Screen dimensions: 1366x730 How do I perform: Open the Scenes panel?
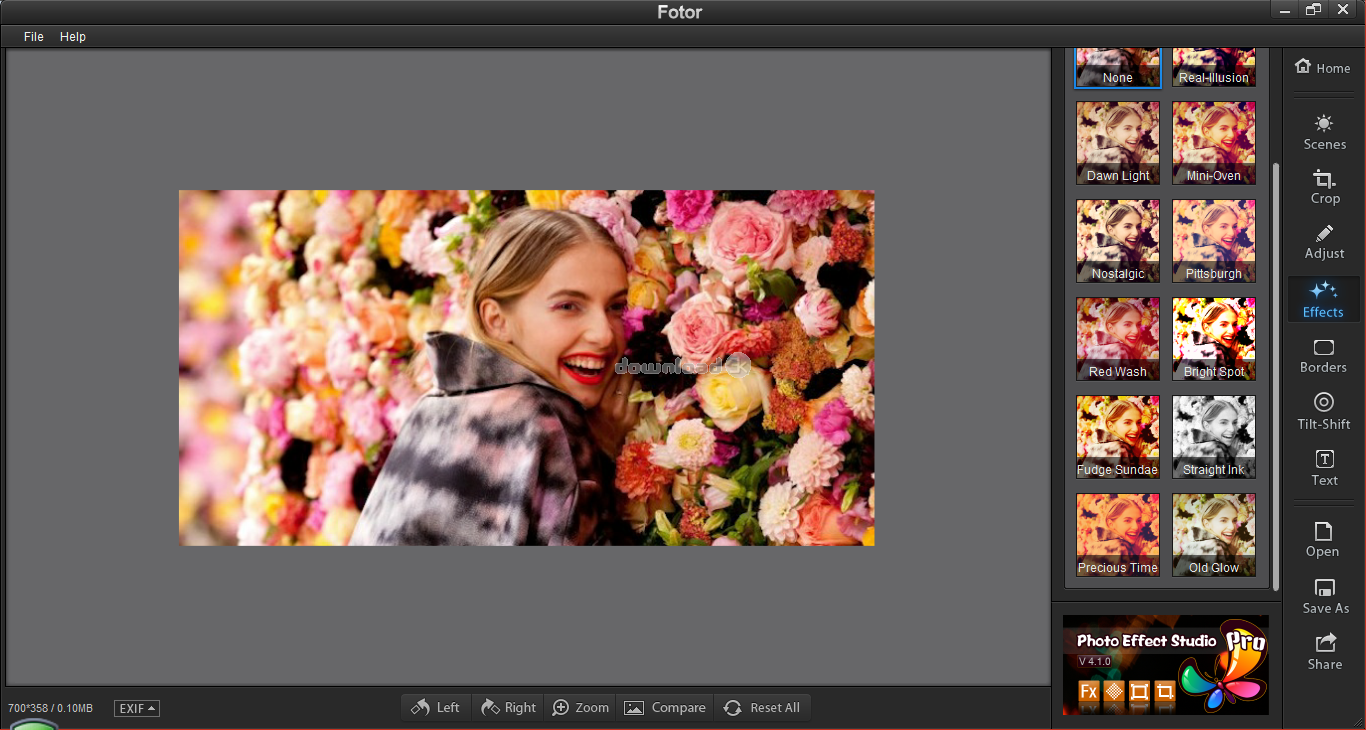pyautogui.click(x=1324, y=132)
